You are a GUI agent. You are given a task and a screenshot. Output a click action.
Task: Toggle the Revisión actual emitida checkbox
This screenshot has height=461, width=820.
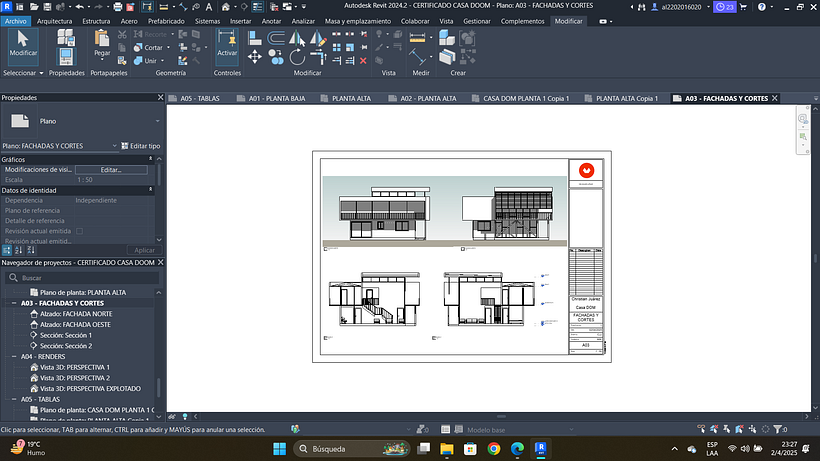(x=79, y=231)
